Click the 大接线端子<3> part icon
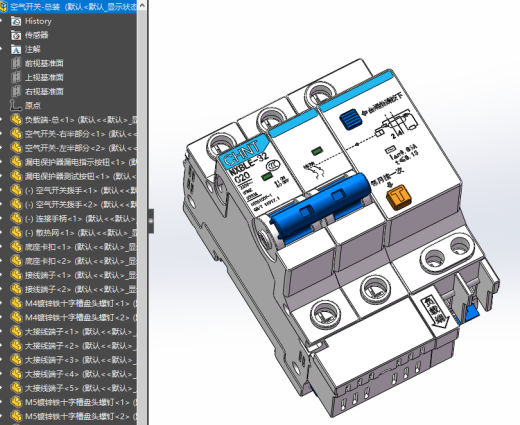 [16, 360]
